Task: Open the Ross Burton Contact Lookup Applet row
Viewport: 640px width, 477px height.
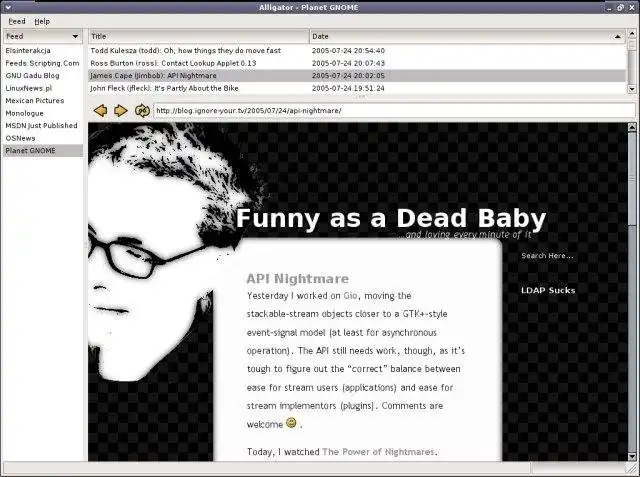Action: [357, 63]
